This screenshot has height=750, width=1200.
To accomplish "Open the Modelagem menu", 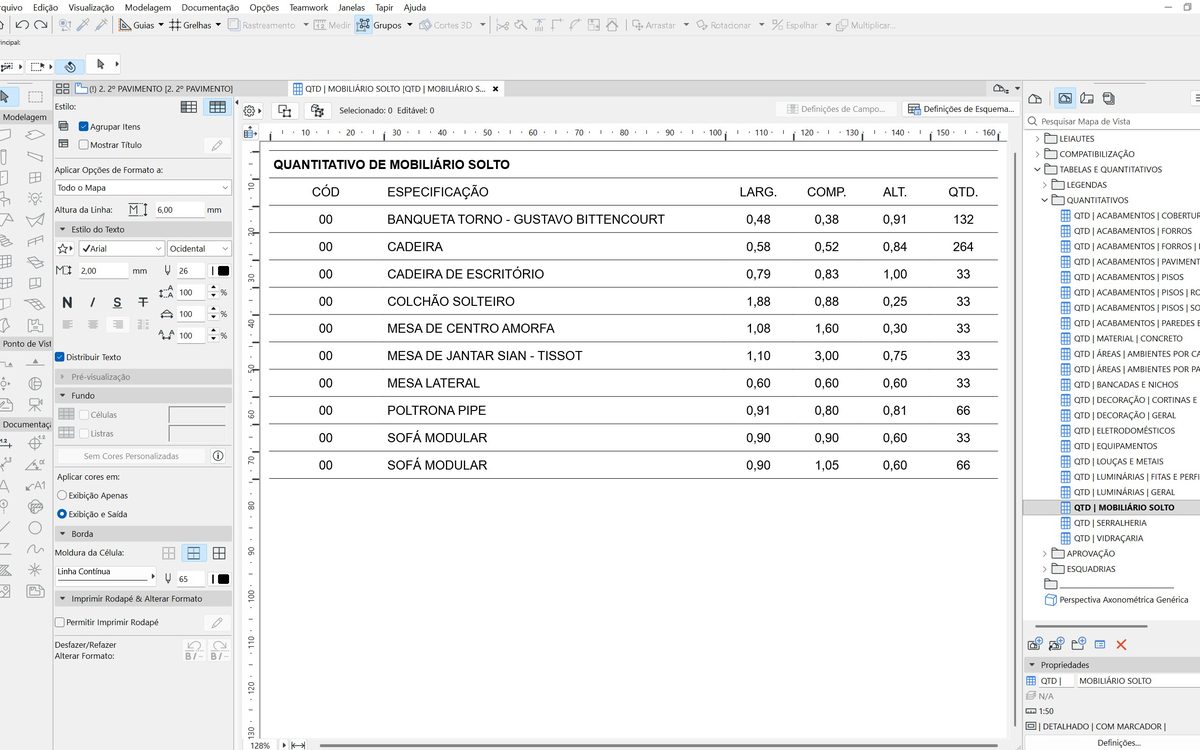I will [x=147, y=7].
